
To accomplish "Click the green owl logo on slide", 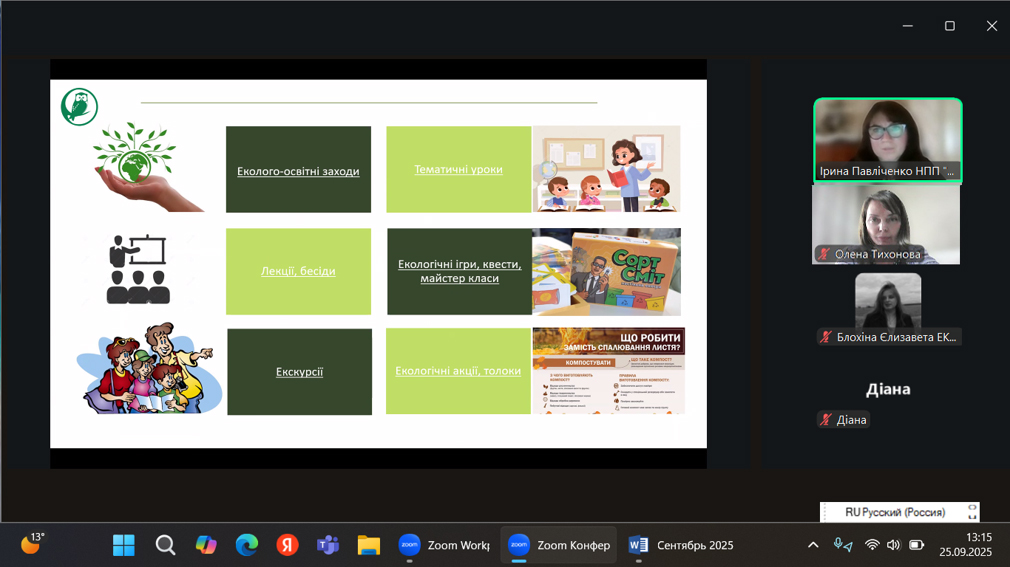I will (79, 107).
